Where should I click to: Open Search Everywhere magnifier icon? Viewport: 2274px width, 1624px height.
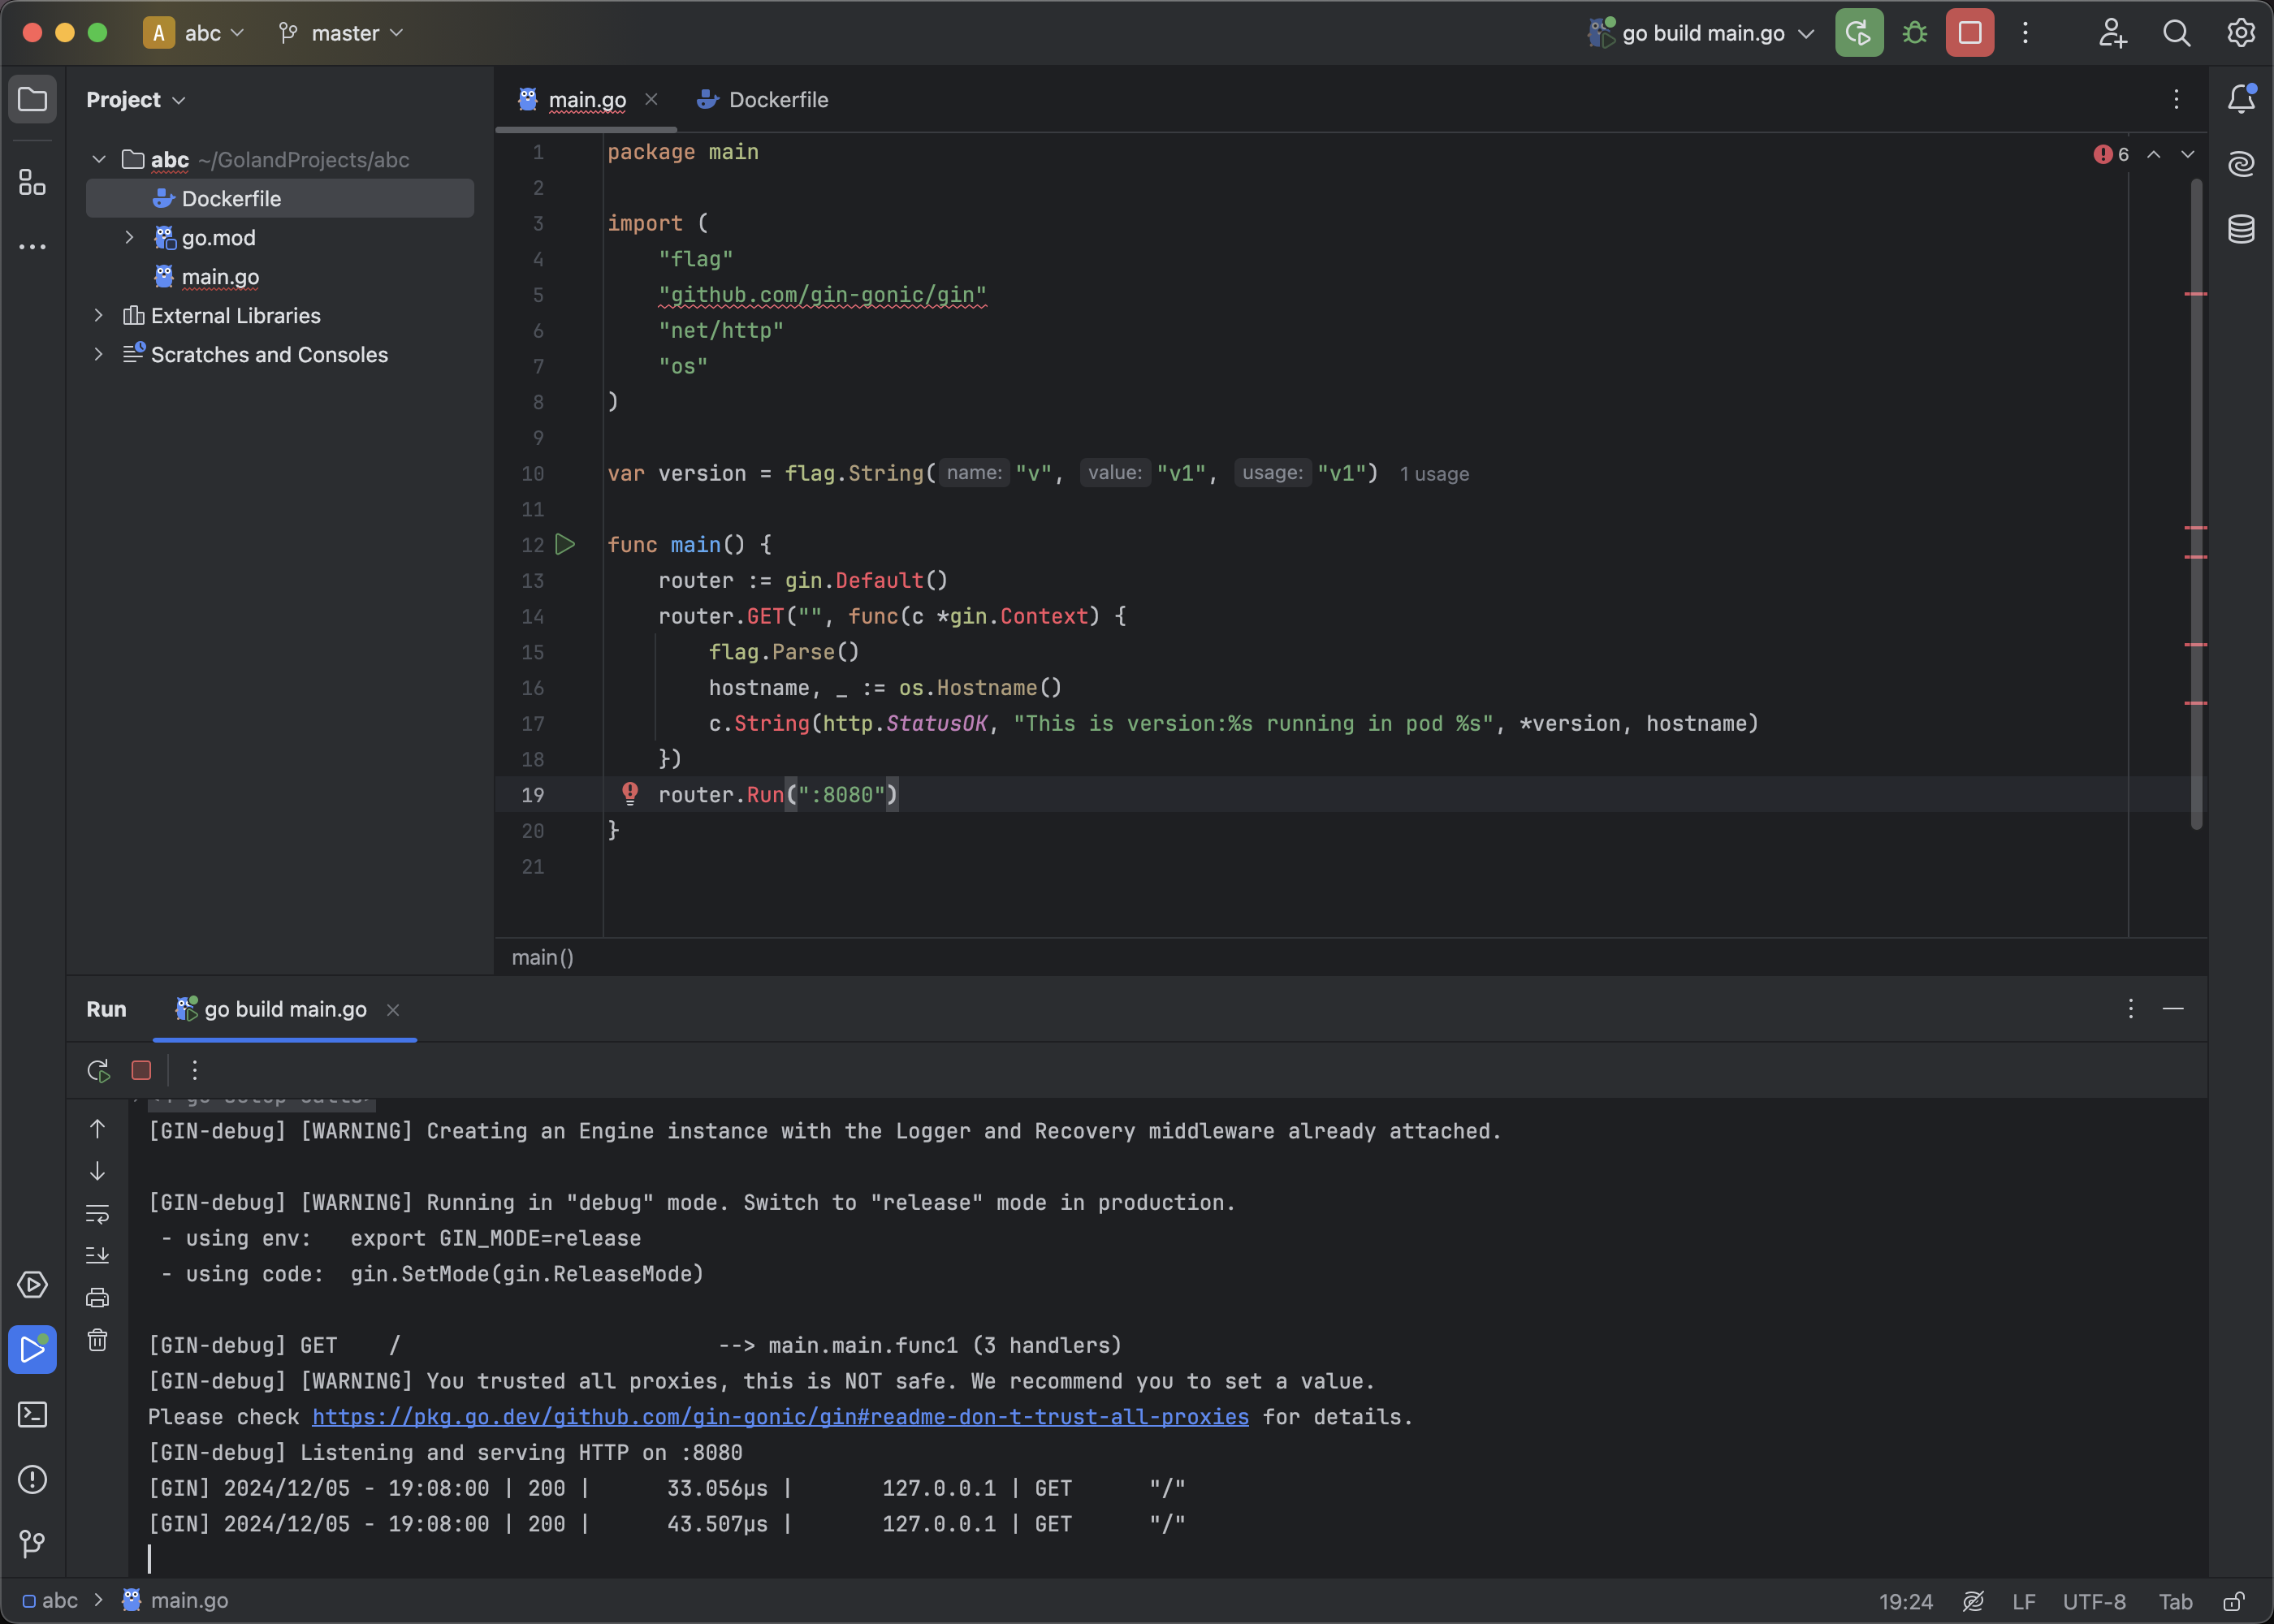[2176, 33]
